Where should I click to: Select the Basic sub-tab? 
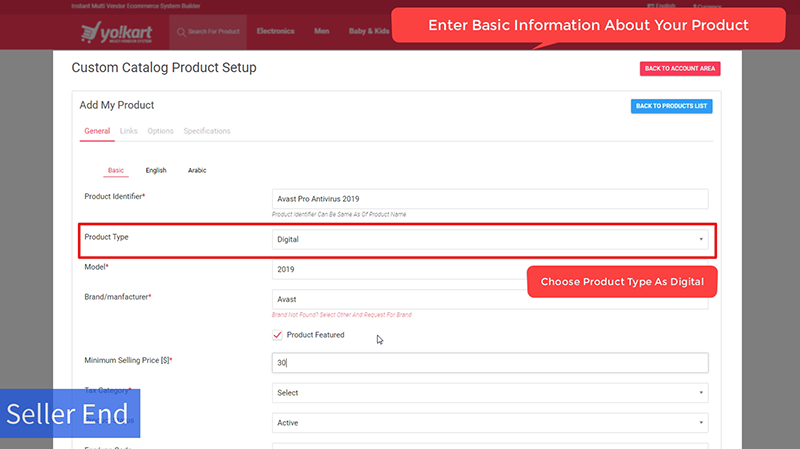[x=116, y=170]
